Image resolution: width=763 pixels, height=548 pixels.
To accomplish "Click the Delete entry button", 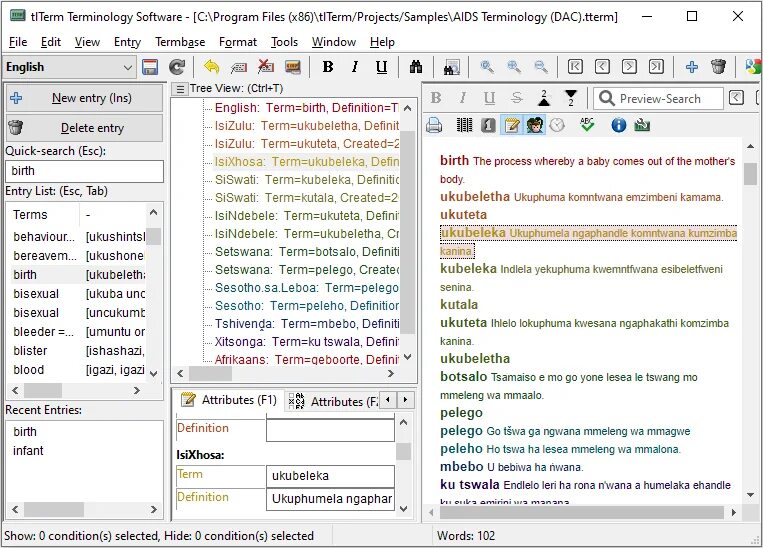I will pos(85,128).
